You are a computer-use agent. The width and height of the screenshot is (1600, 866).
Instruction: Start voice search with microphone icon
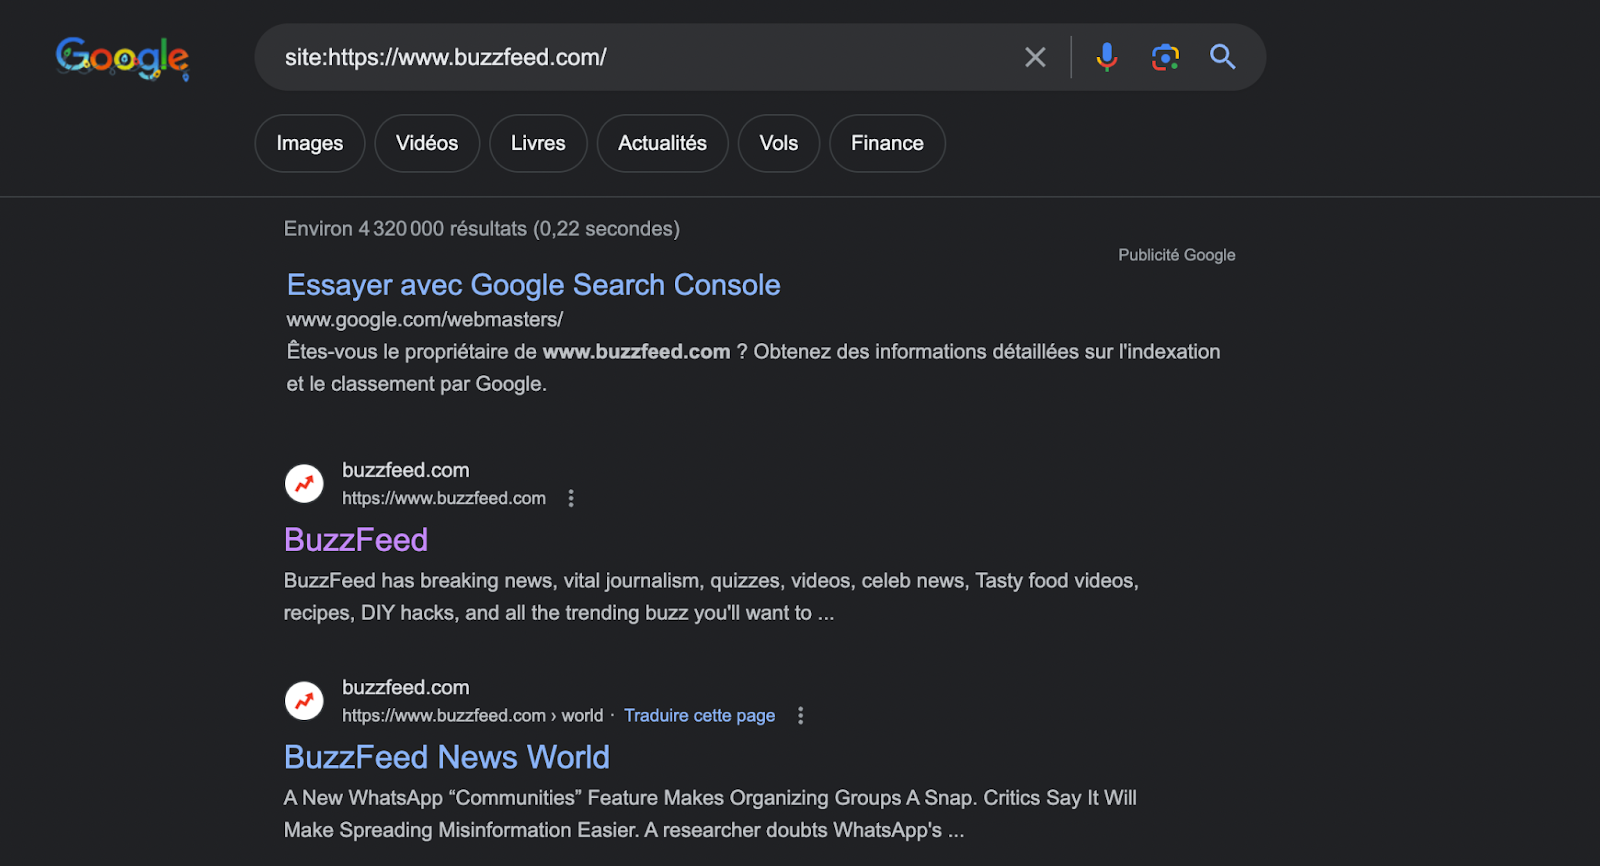pos(1106,58)
